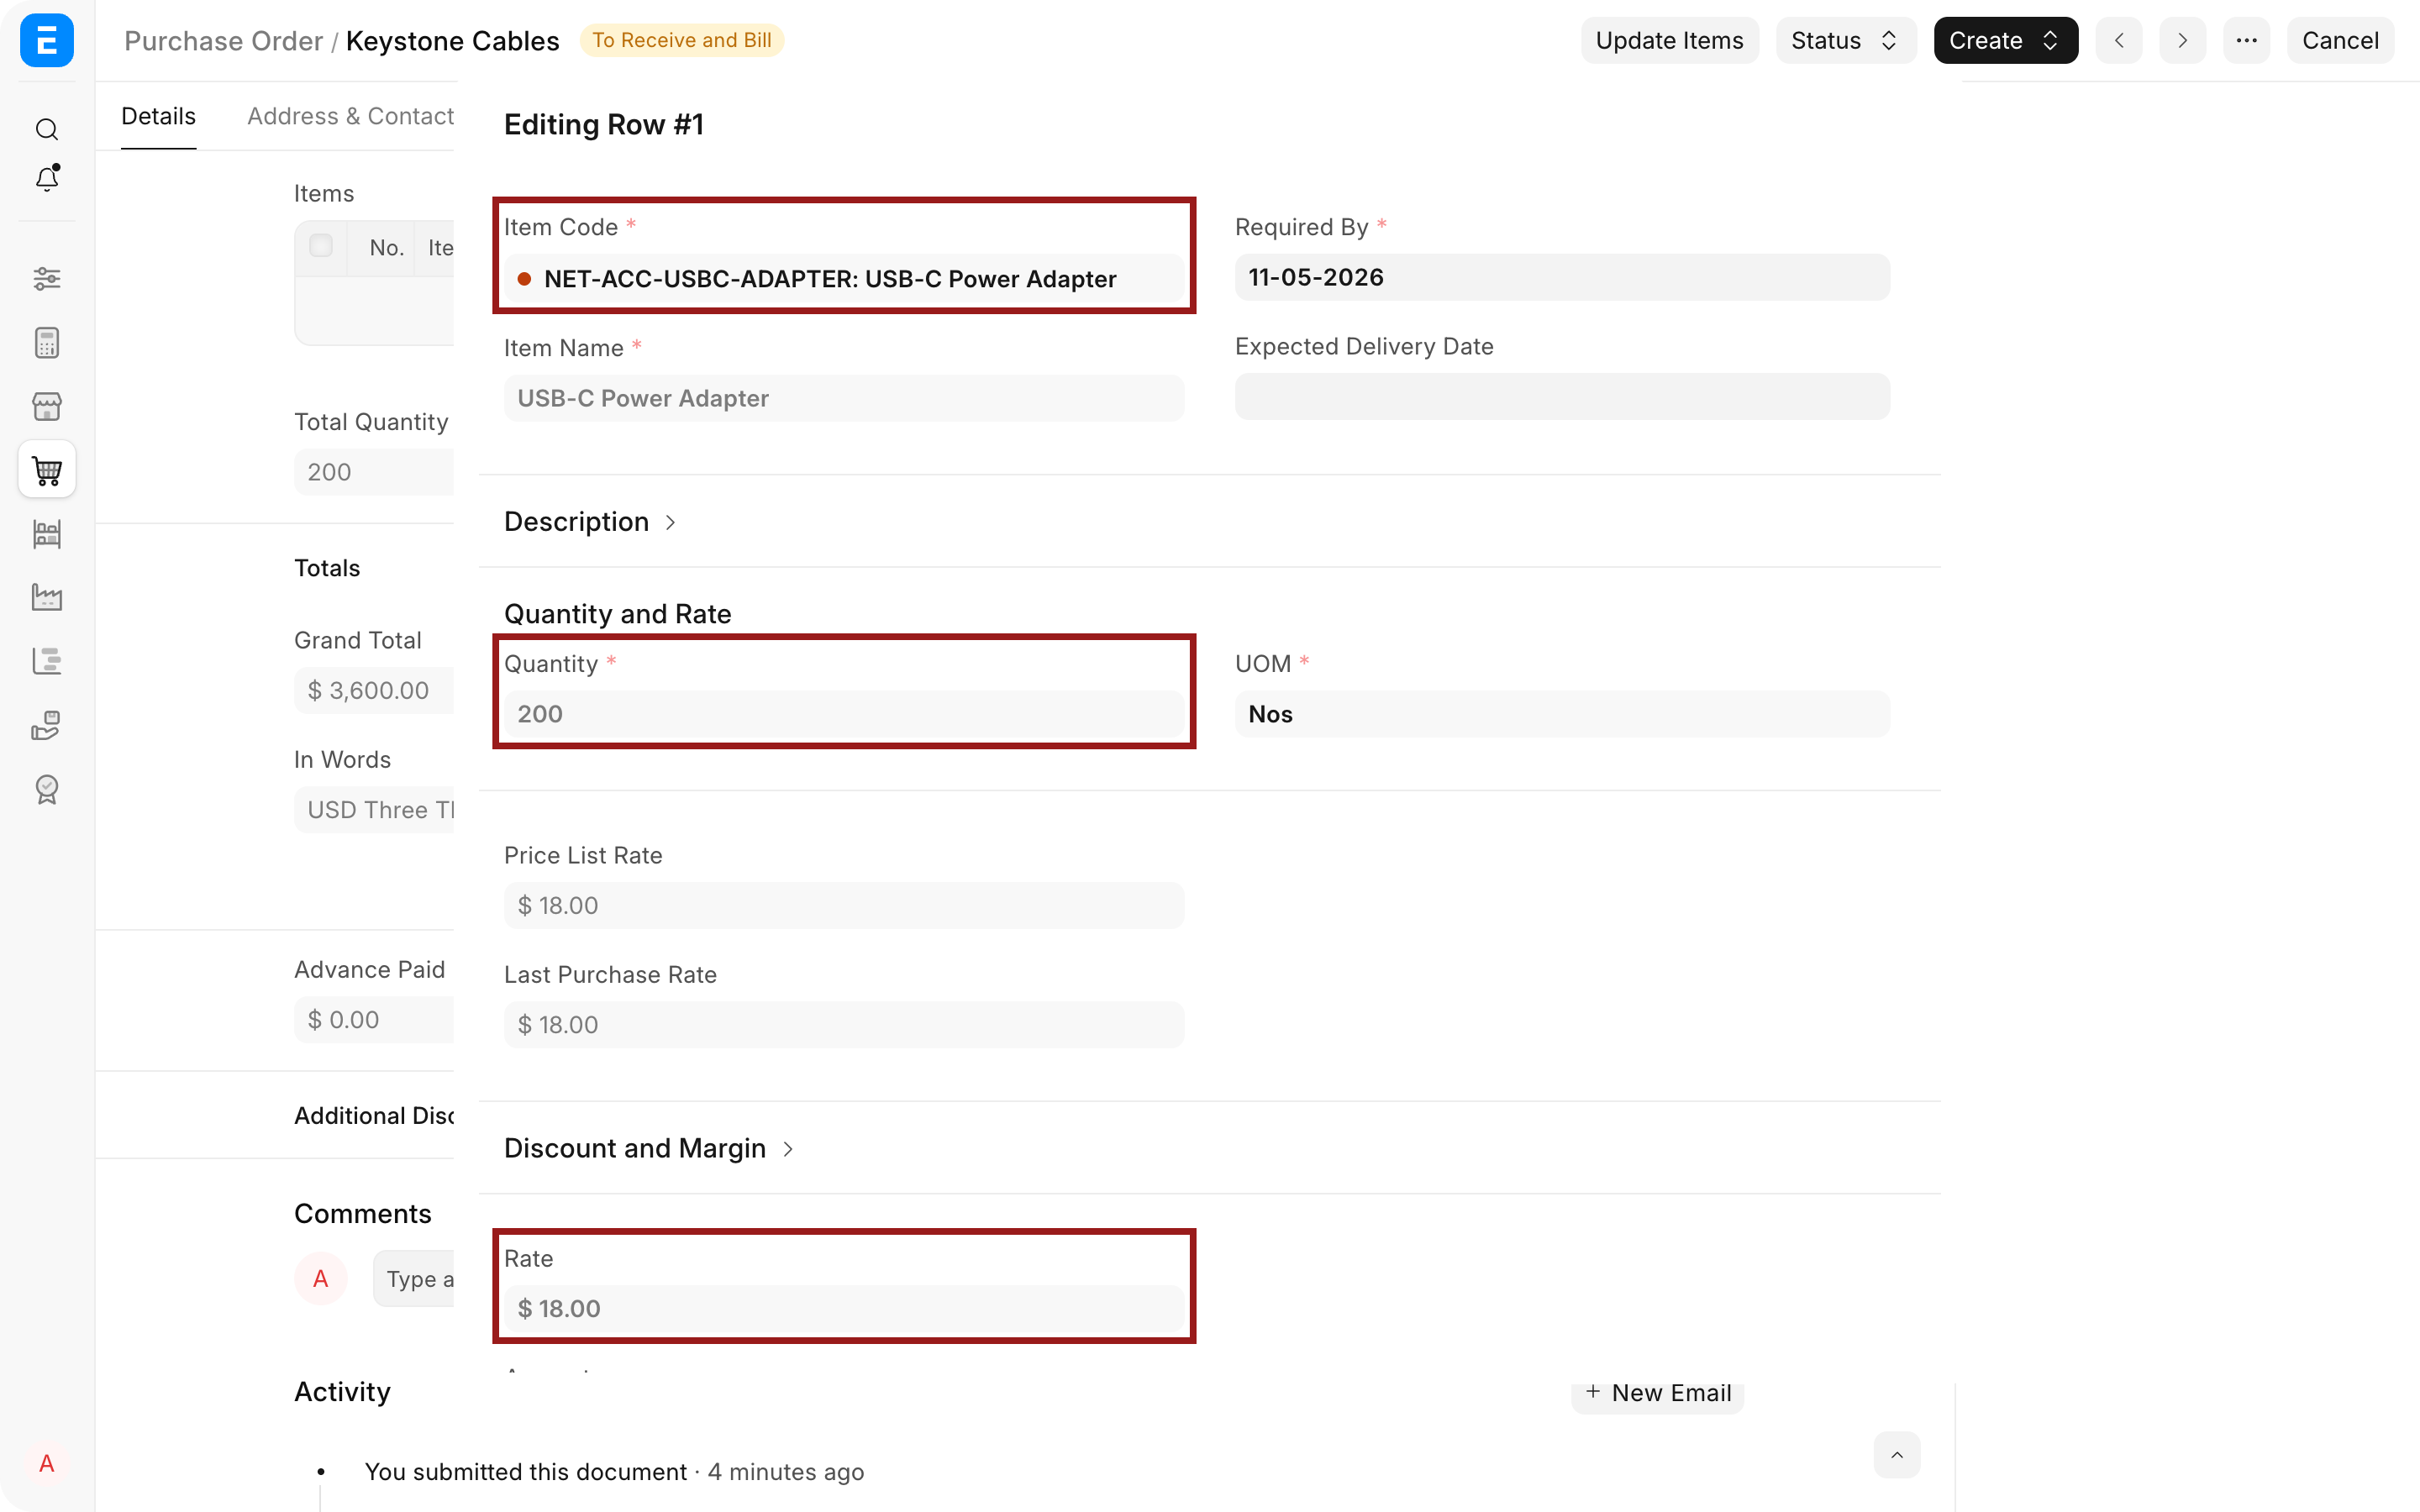The image size is (2420, 1512).
Task: Open the Create dropdown
Action: pyautogui.click(x=2005, y=41)
